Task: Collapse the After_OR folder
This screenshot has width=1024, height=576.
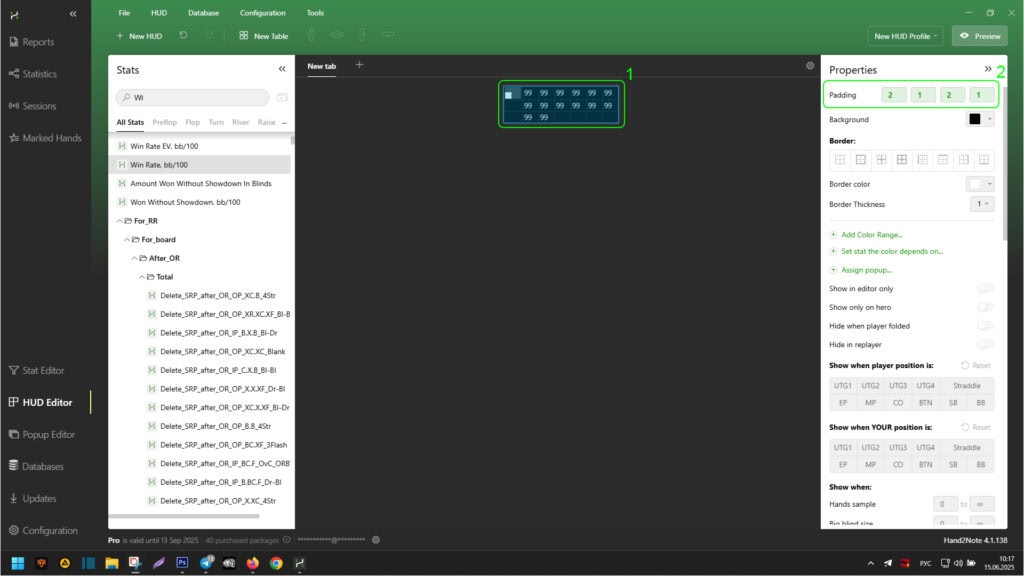Action: point(135,259)
